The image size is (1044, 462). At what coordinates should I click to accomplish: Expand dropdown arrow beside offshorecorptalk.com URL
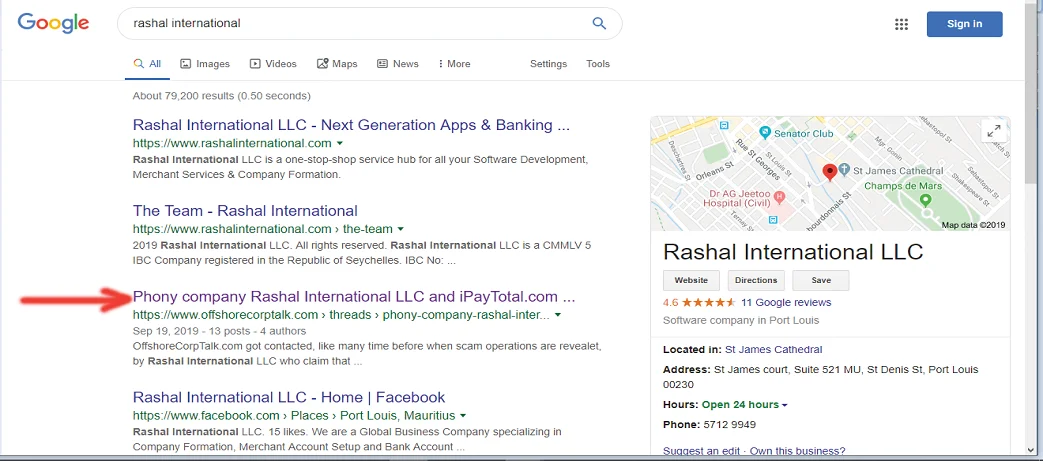coord(558,315)
